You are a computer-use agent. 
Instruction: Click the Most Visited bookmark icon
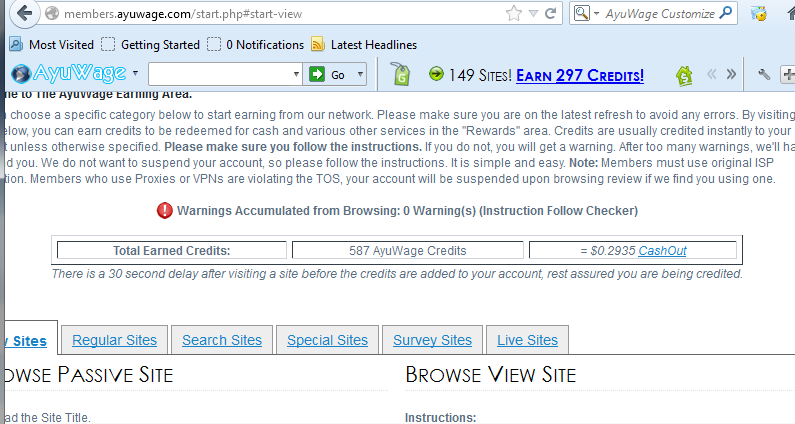pyautogui.click(x=16, y=45)
